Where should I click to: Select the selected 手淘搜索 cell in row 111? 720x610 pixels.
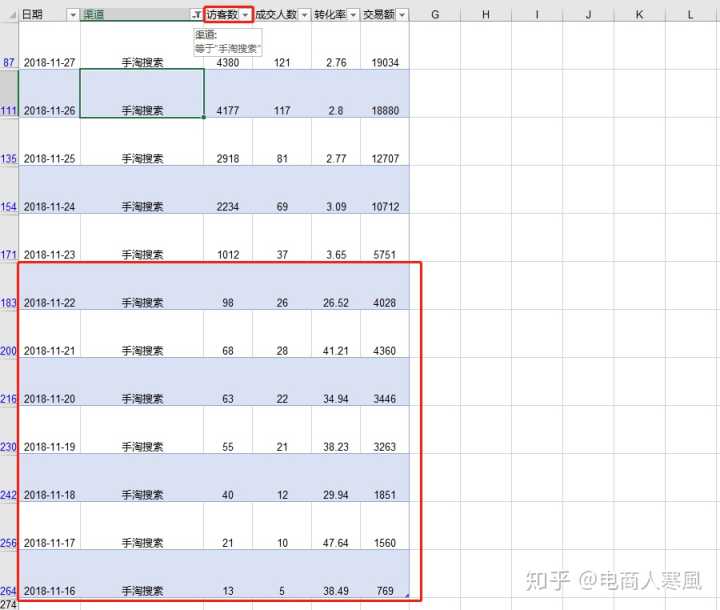[x=142, y=94]
